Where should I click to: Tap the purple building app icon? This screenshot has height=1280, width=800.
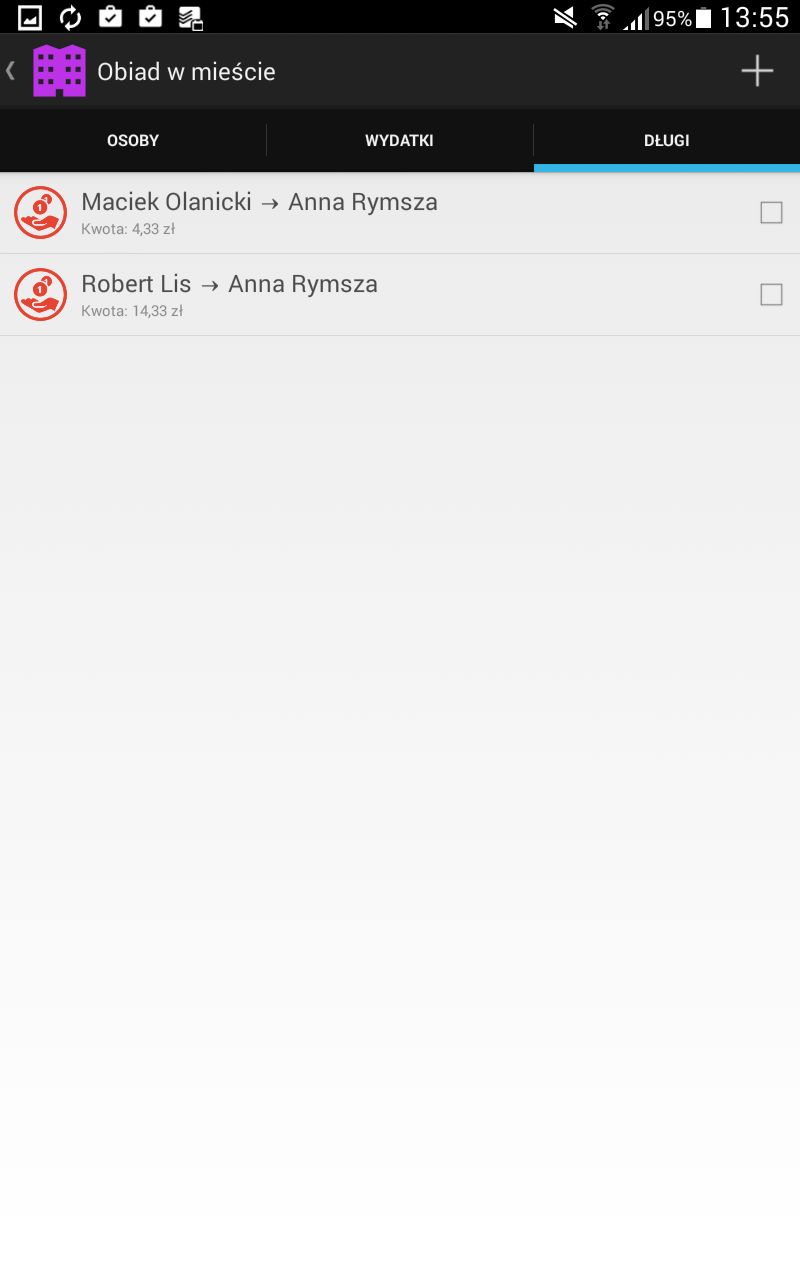(x=59, y=71)
